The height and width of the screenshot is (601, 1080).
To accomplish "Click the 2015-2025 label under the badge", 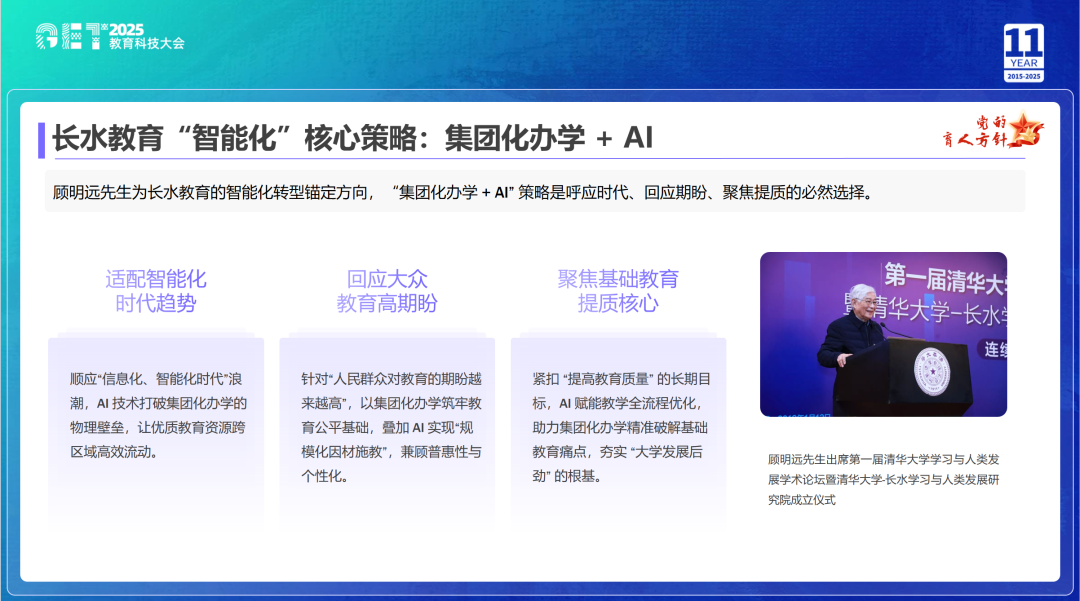I will (x=1023, y=76).
